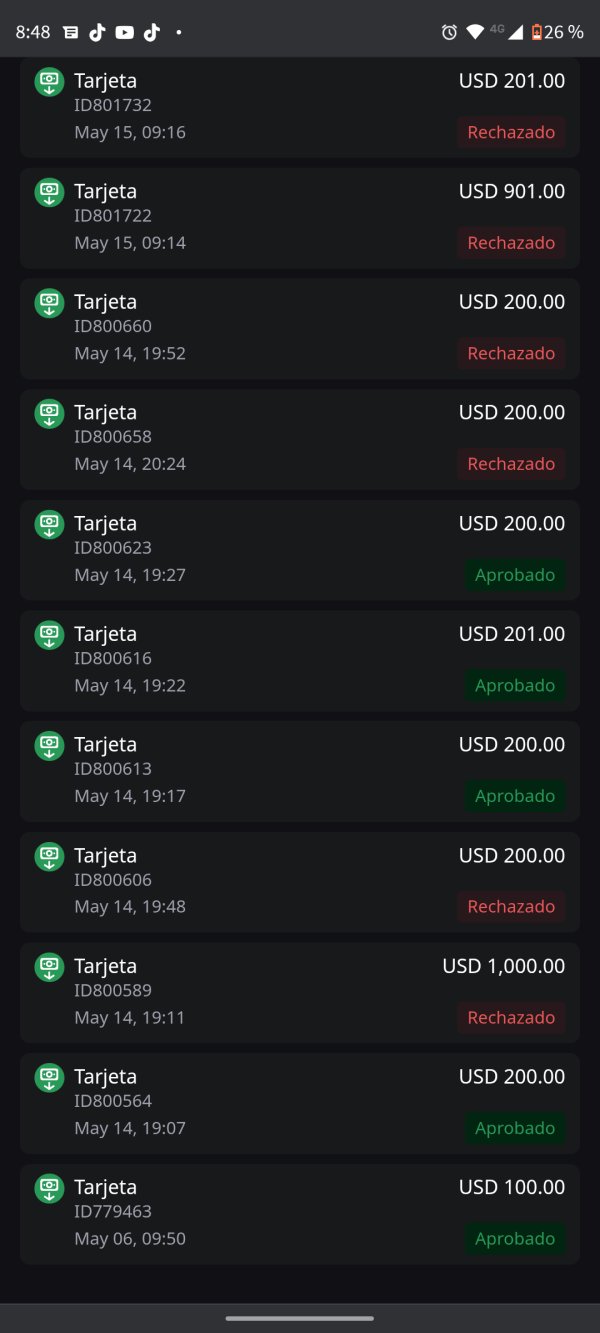The height and width of the screenshot is (1333, 600).
Task: Open transaction ID800658 details
Action: (300, 439)
